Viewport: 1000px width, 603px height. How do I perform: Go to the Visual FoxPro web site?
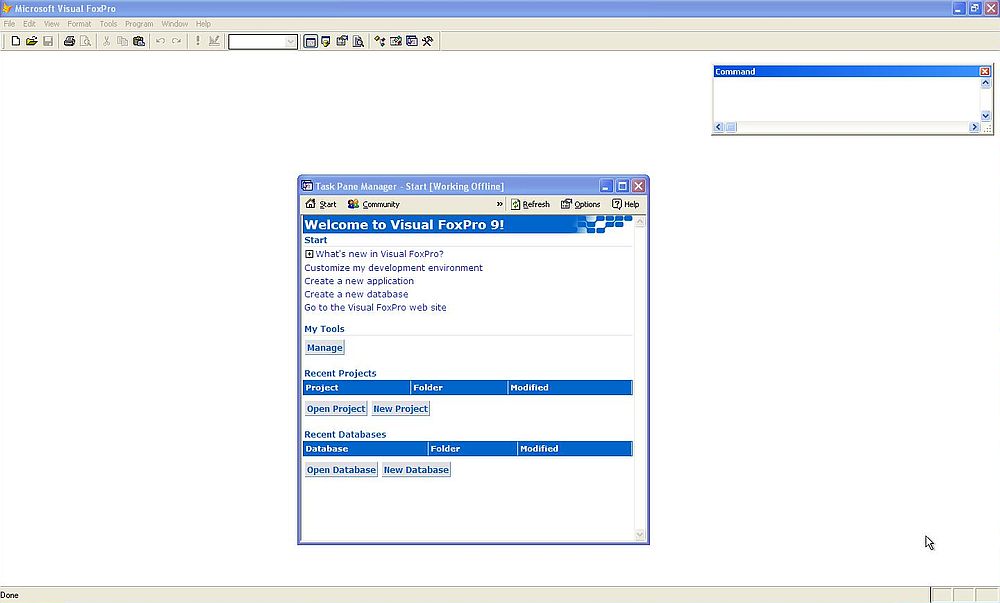coord(376,307)
